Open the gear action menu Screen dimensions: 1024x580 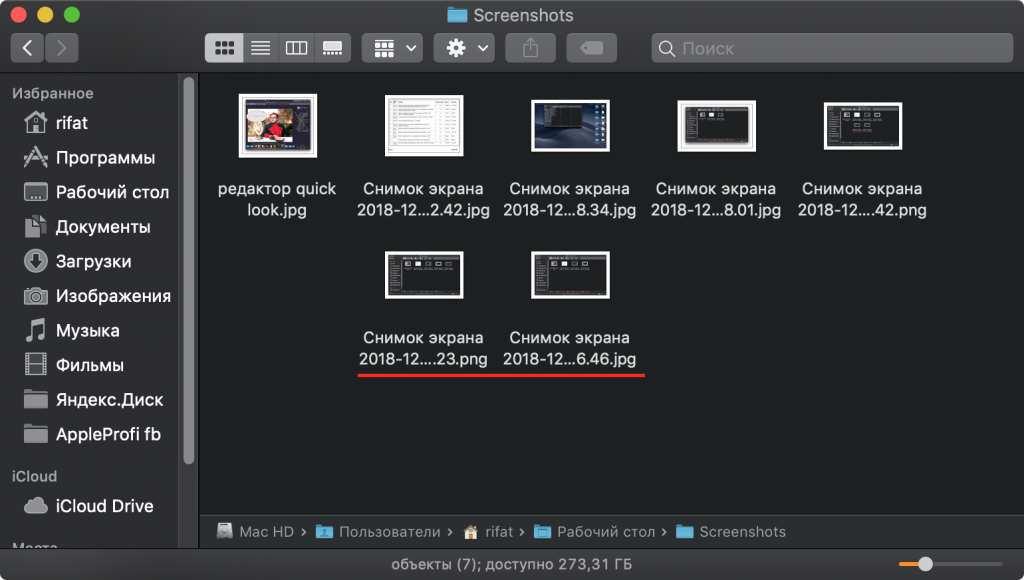click(x=465, y=47)
